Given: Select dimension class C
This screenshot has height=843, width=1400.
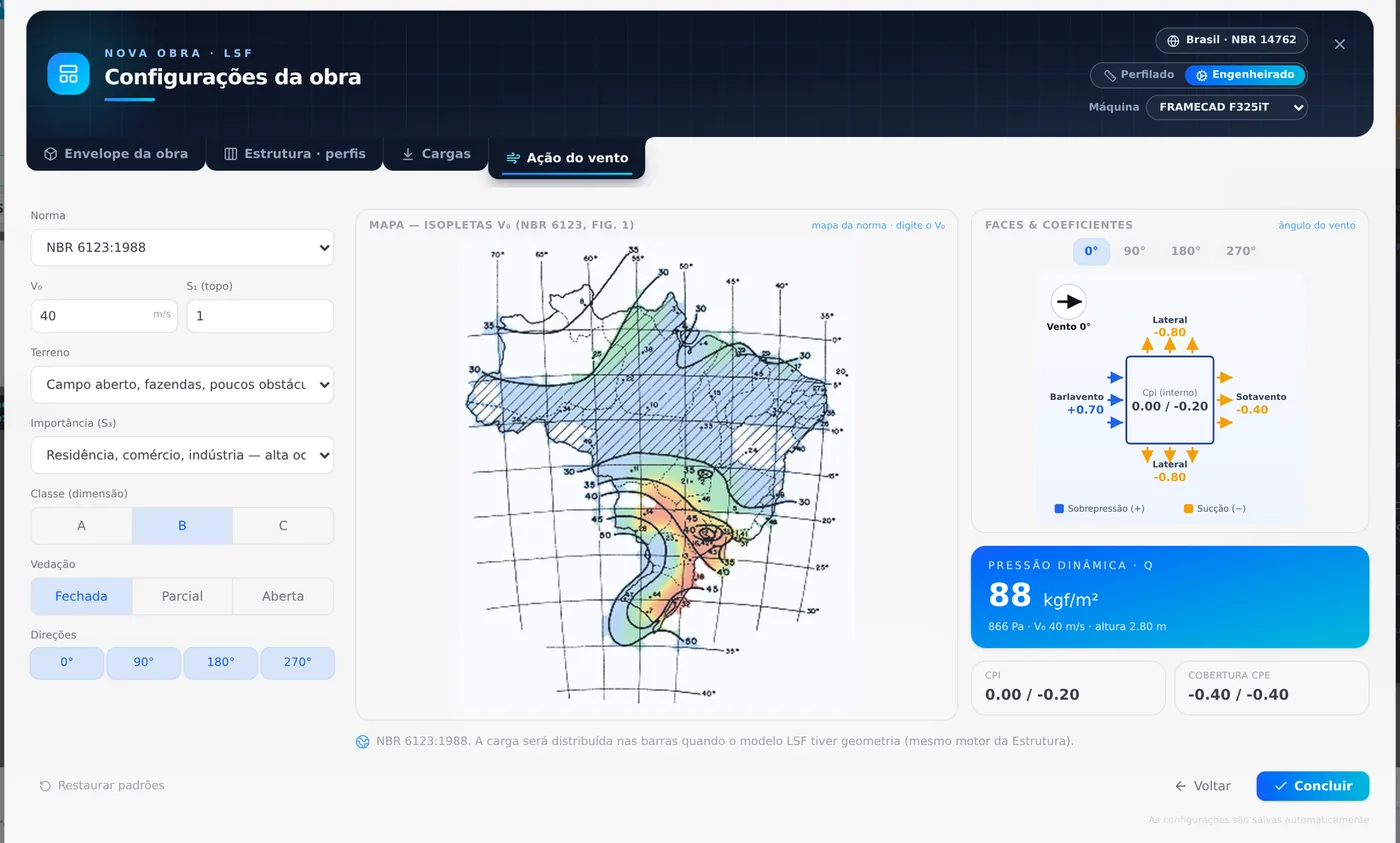Looking at the screenshot, I should click(x=283, y=526).
